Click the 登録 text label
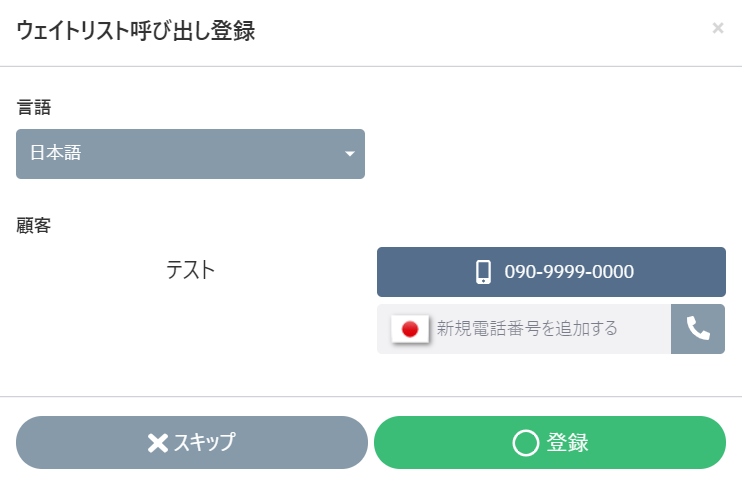This screenshot has height=486, width=742. pos(568,443)
